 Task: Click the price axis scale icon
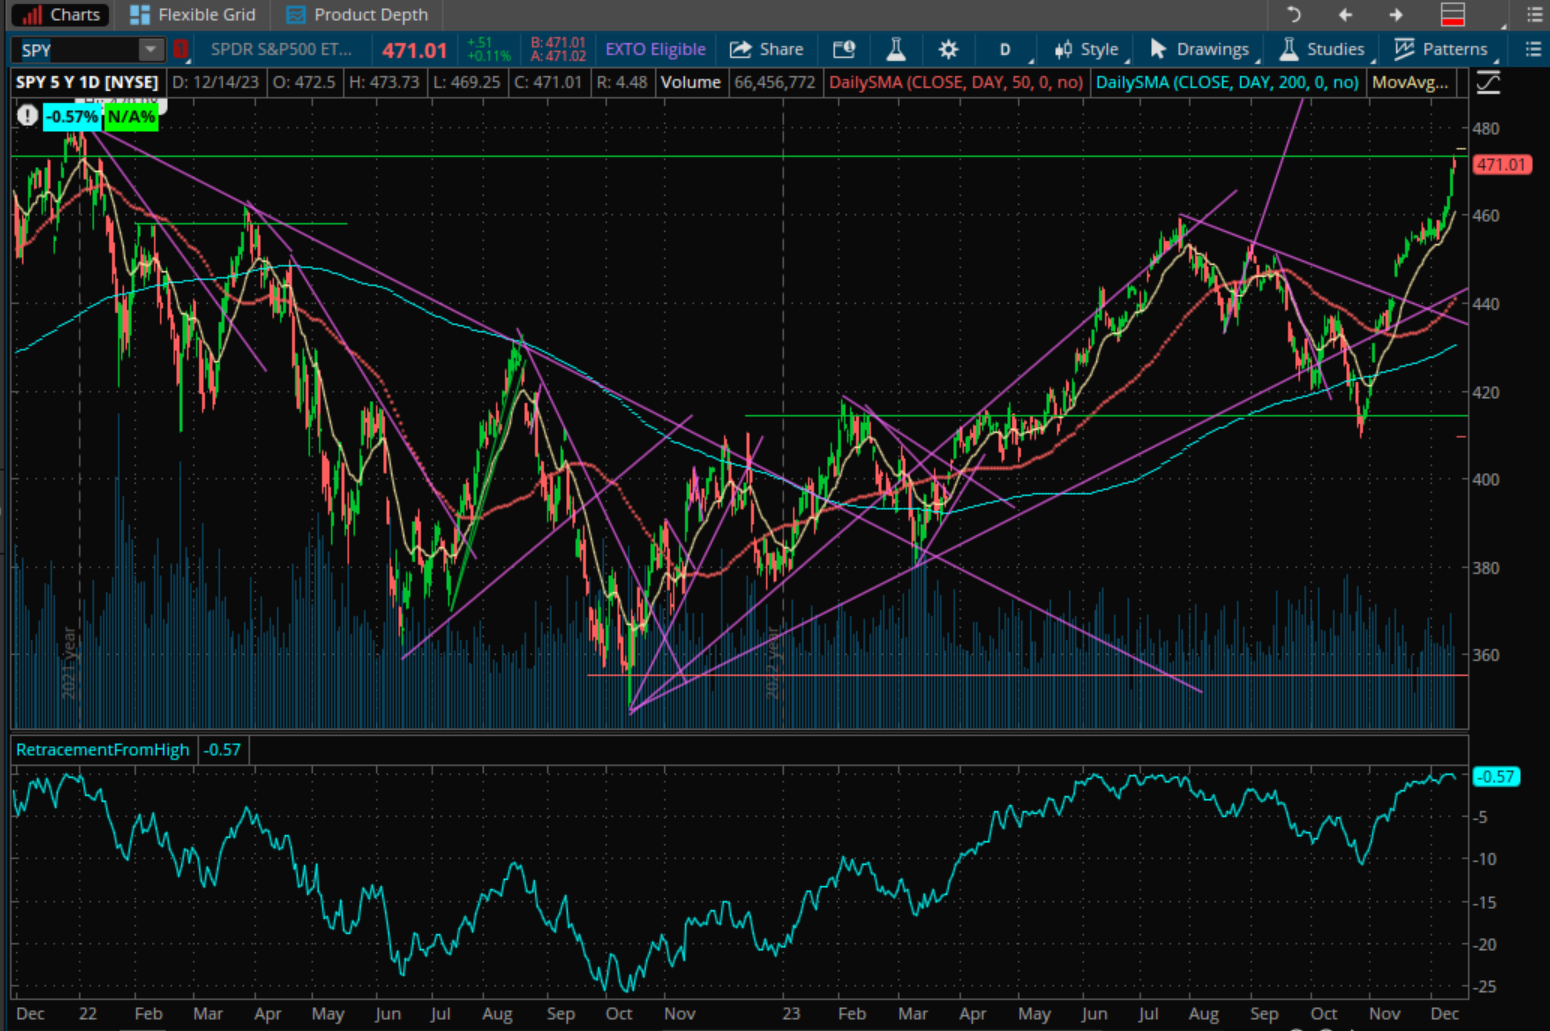(1488, 83)
